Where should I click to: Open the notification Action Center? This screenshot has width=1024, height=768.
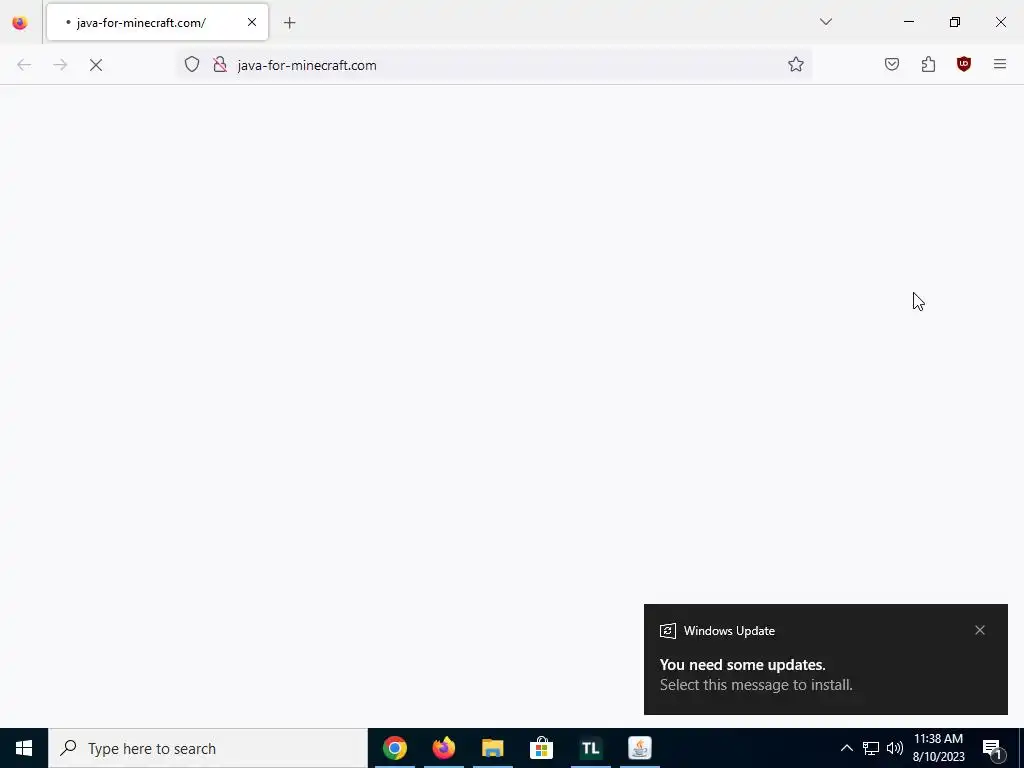993,748
